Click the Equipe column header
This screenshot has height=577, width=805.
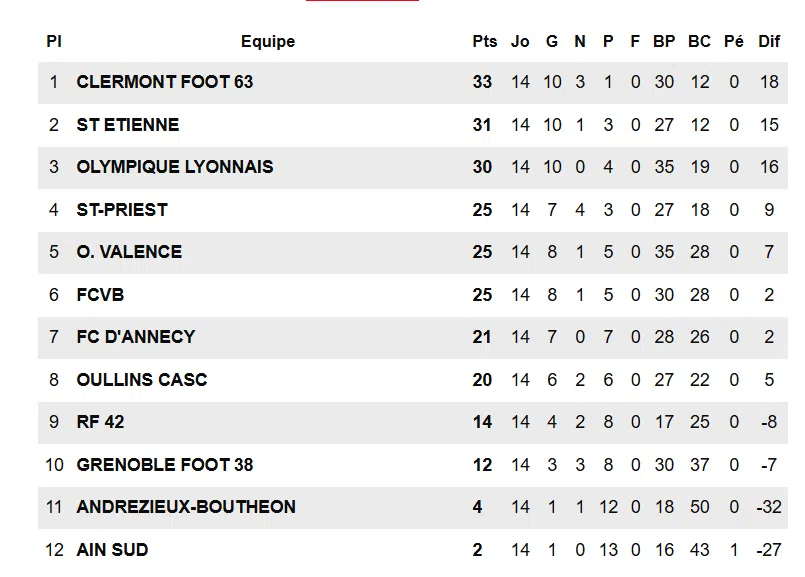click(x=268, y=41)
